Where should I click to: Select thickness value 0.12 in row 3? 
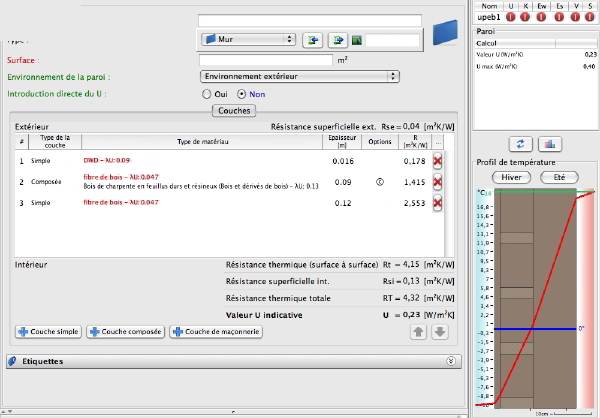[343, 203]
